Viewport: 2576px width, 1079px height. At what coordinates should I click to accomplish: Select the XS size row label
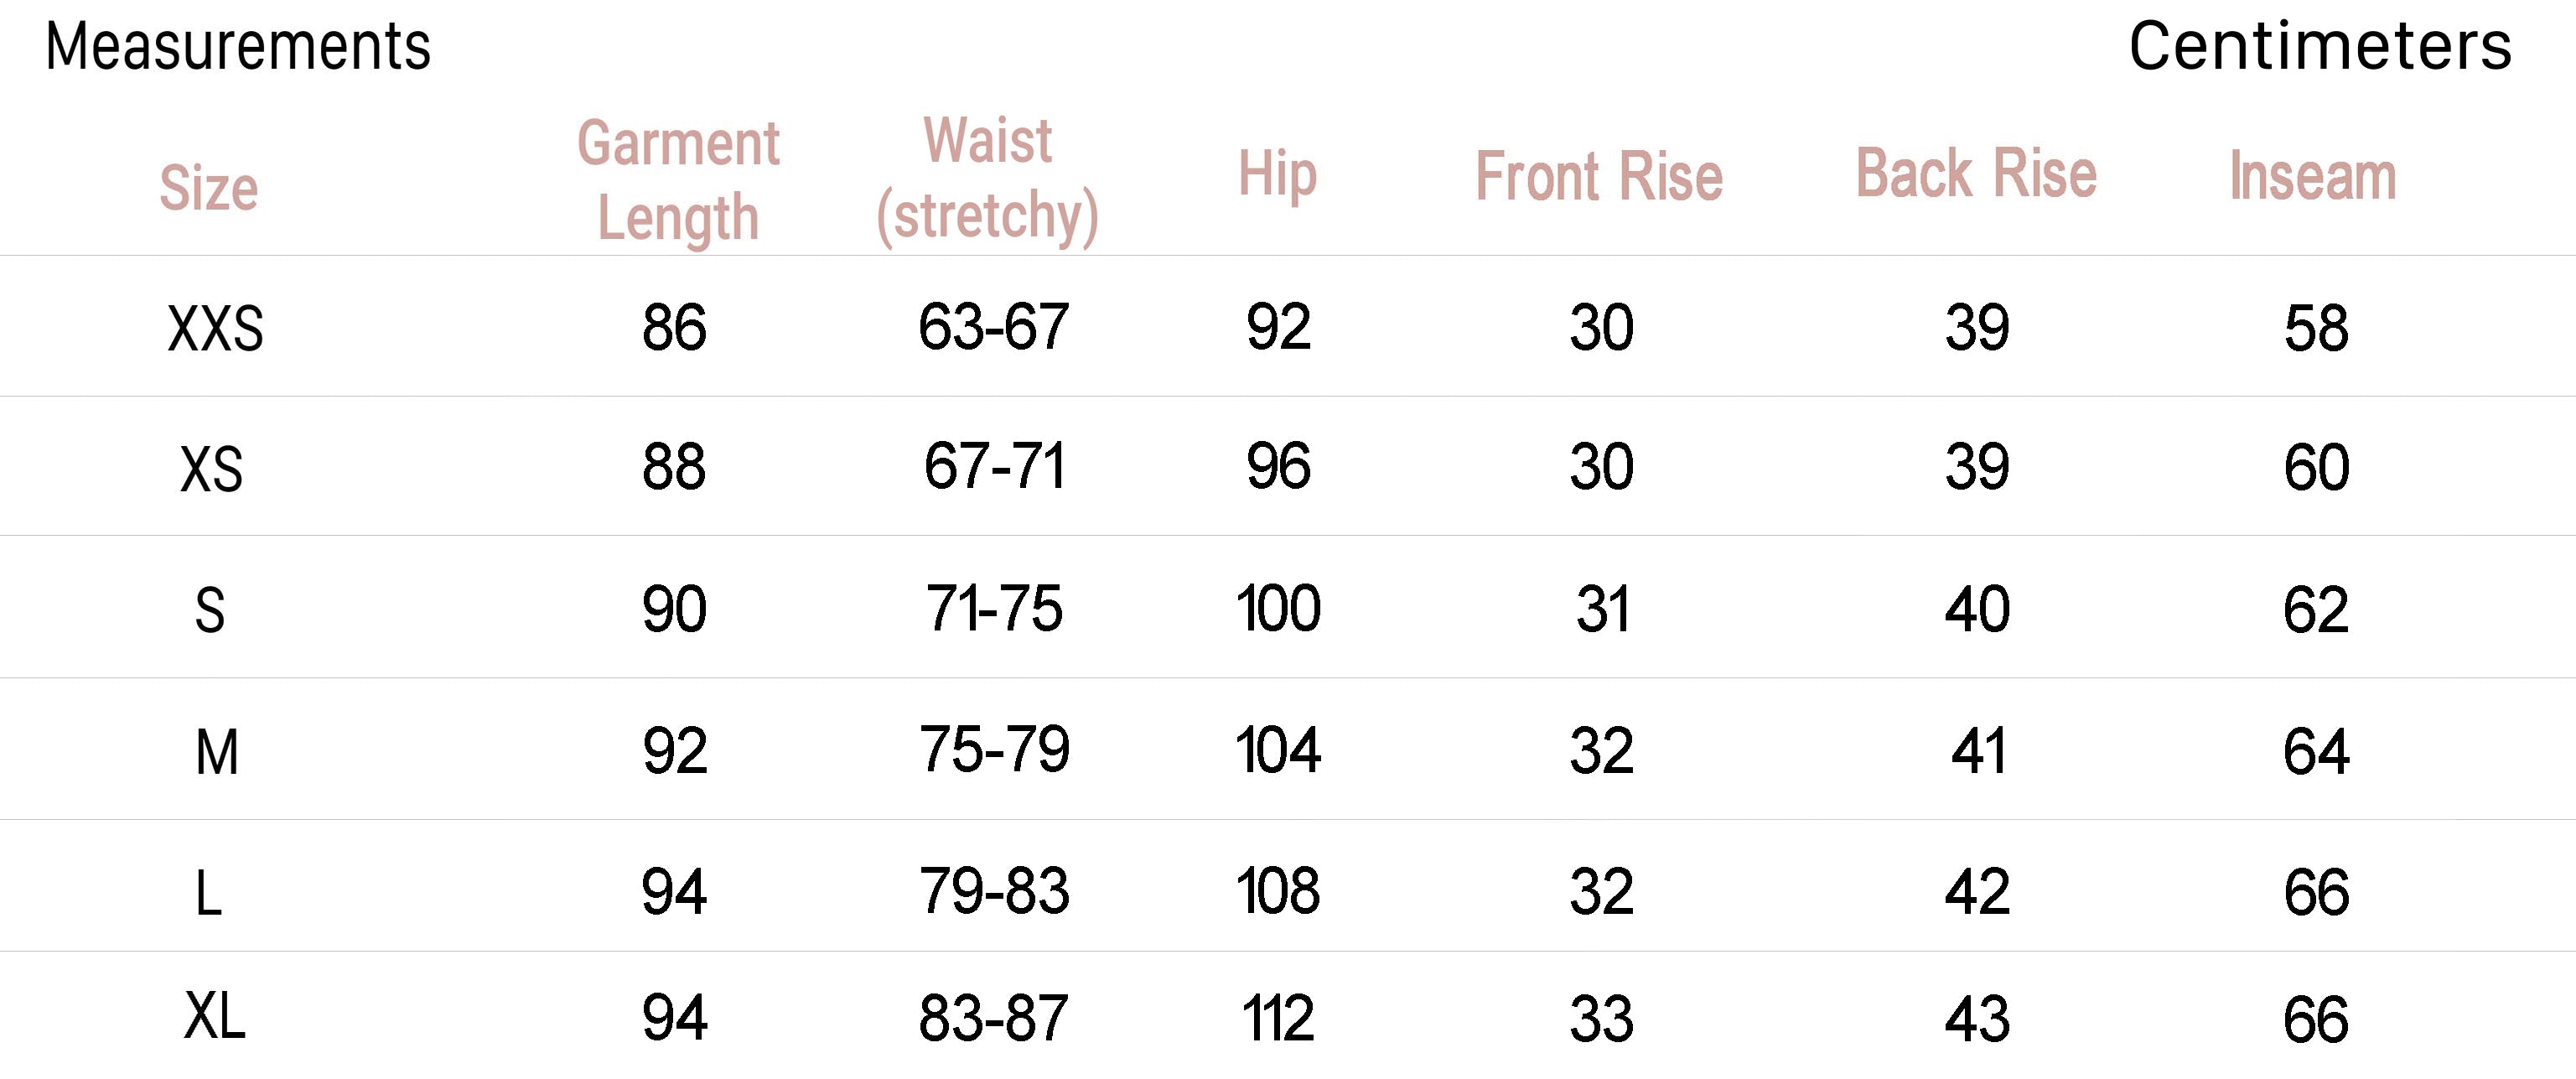pos(211,469)
